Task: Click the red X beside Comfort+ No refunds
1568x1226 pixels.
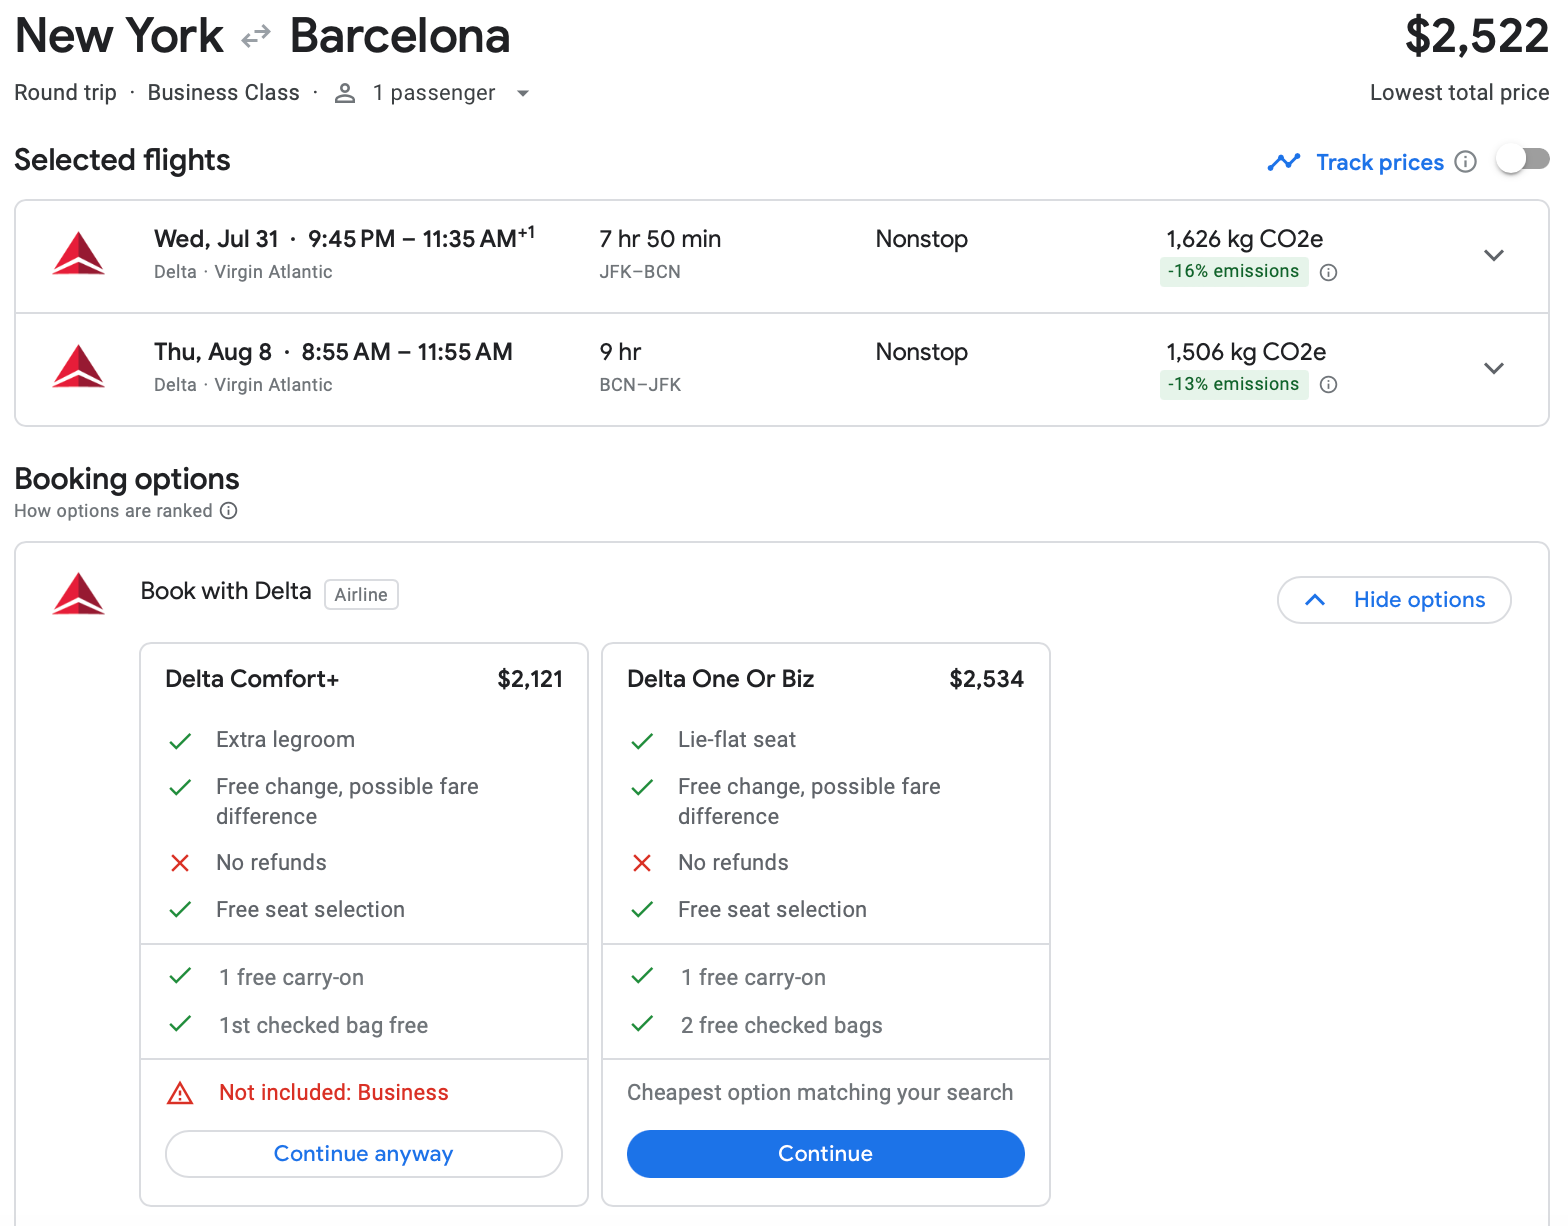Action: [180, 863]
